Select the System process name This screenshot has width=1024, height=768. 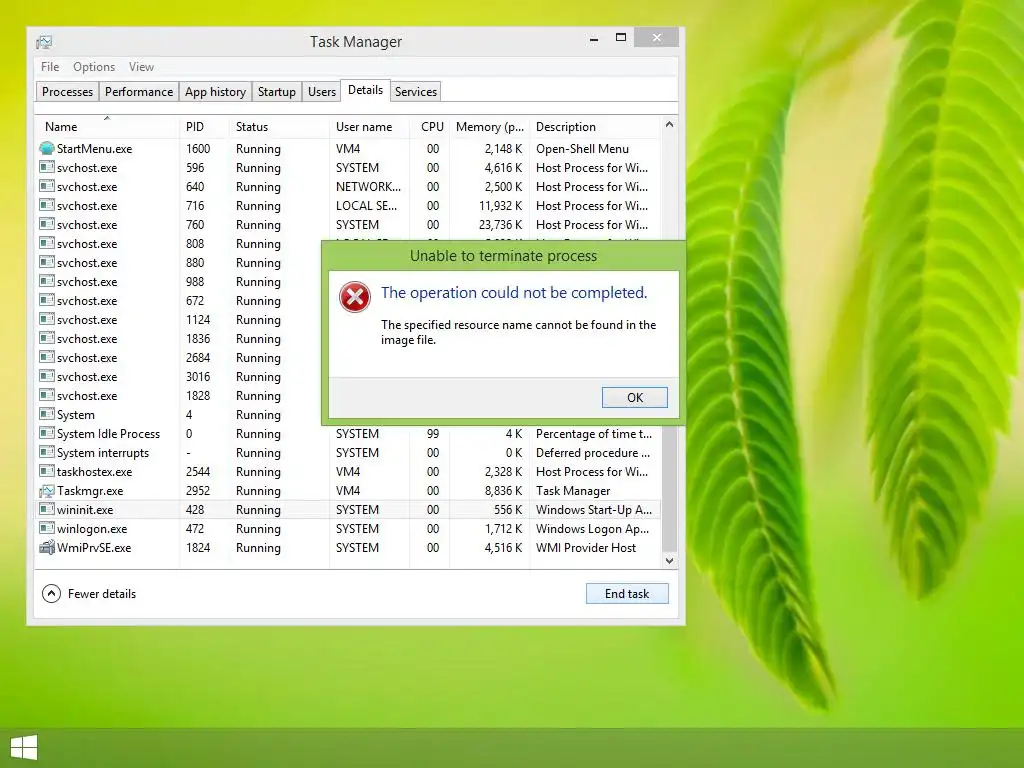[76, 415]
